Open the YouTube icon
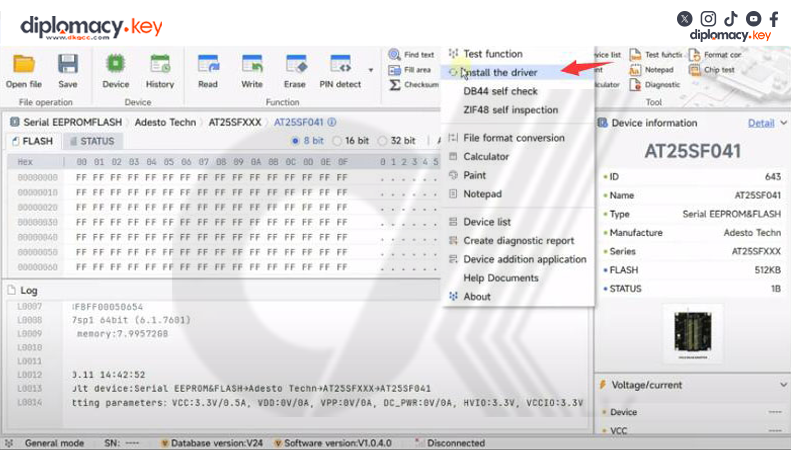This screenshot has height=450, width=791. pyautogui.click(x=753, y=19)
